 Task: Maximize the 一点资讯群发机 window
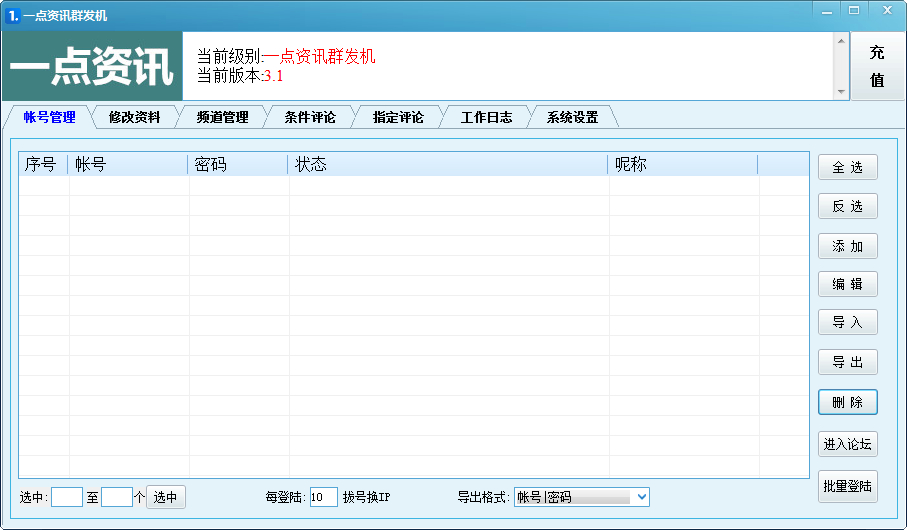click(x=854, y=10)
